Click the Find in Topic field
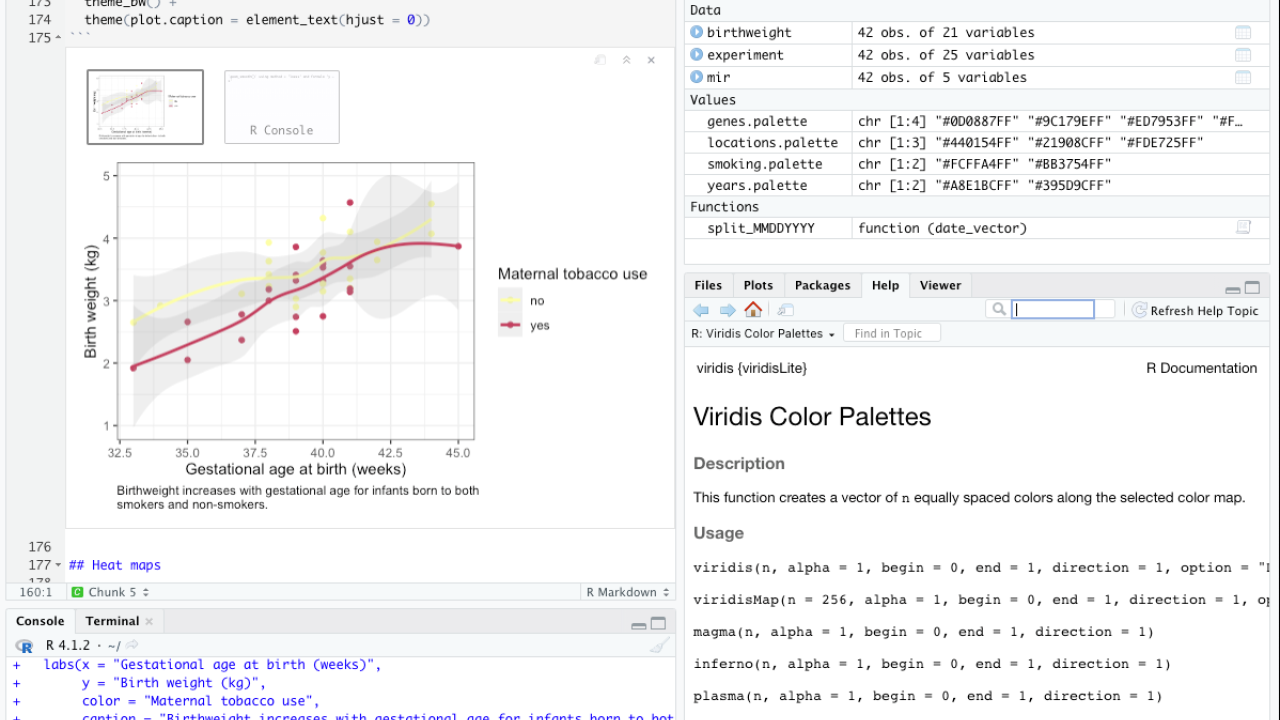 coord(892,333)
